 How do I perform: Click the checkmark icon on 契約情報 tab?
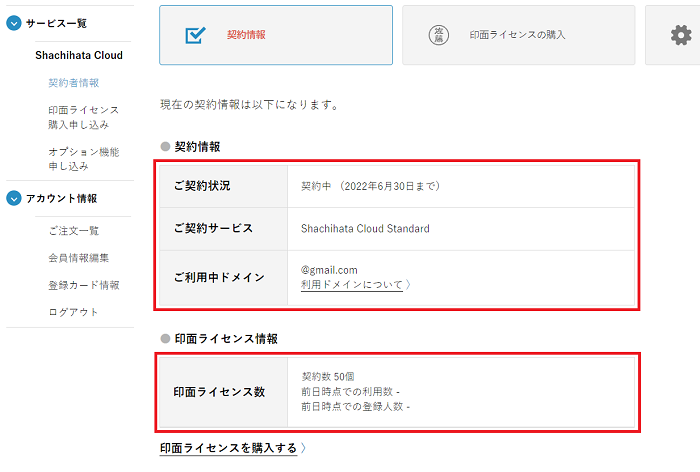(x=195, y=35)
